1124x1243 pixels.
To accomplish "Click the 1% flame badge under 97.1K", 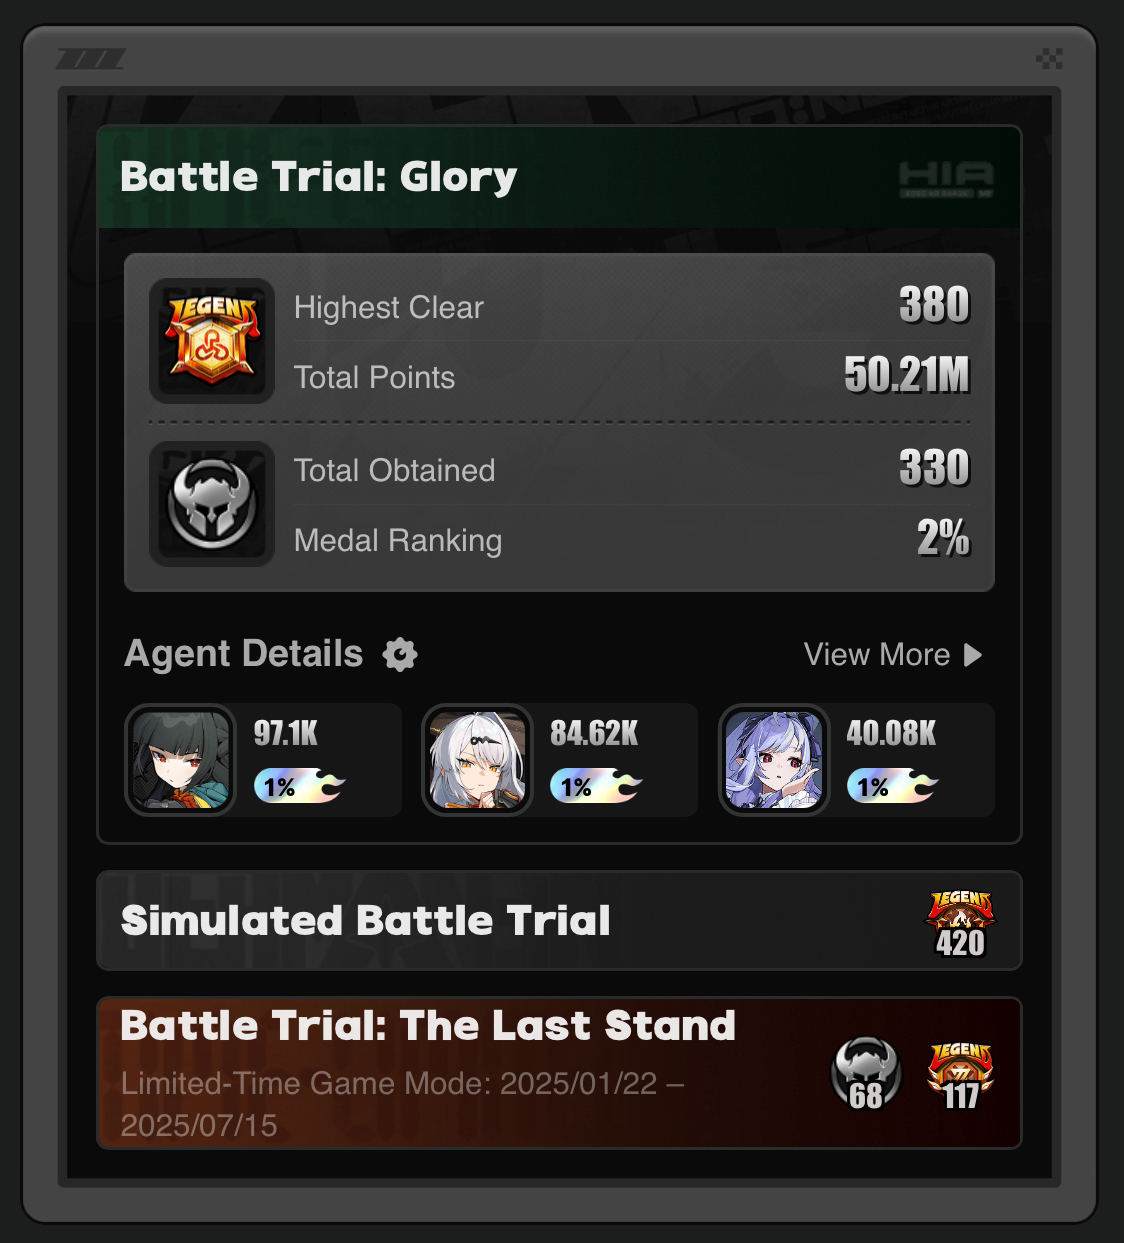I will click(299, 786).
